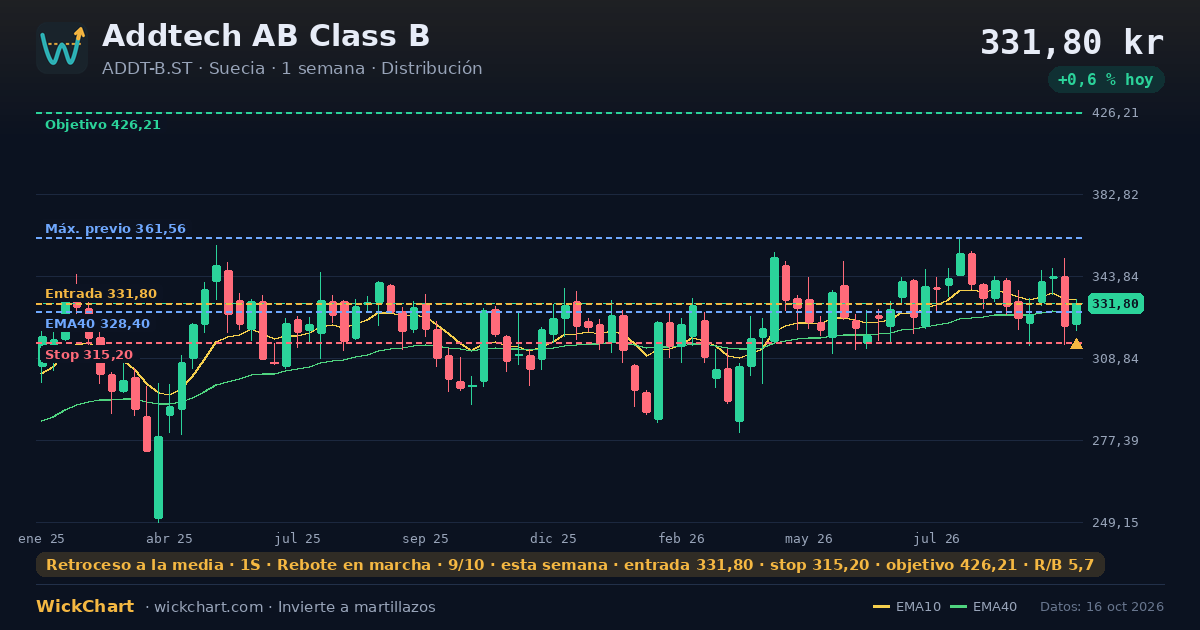Click the Datos: 16 oct 2026 text

(x=1102, y=607)
